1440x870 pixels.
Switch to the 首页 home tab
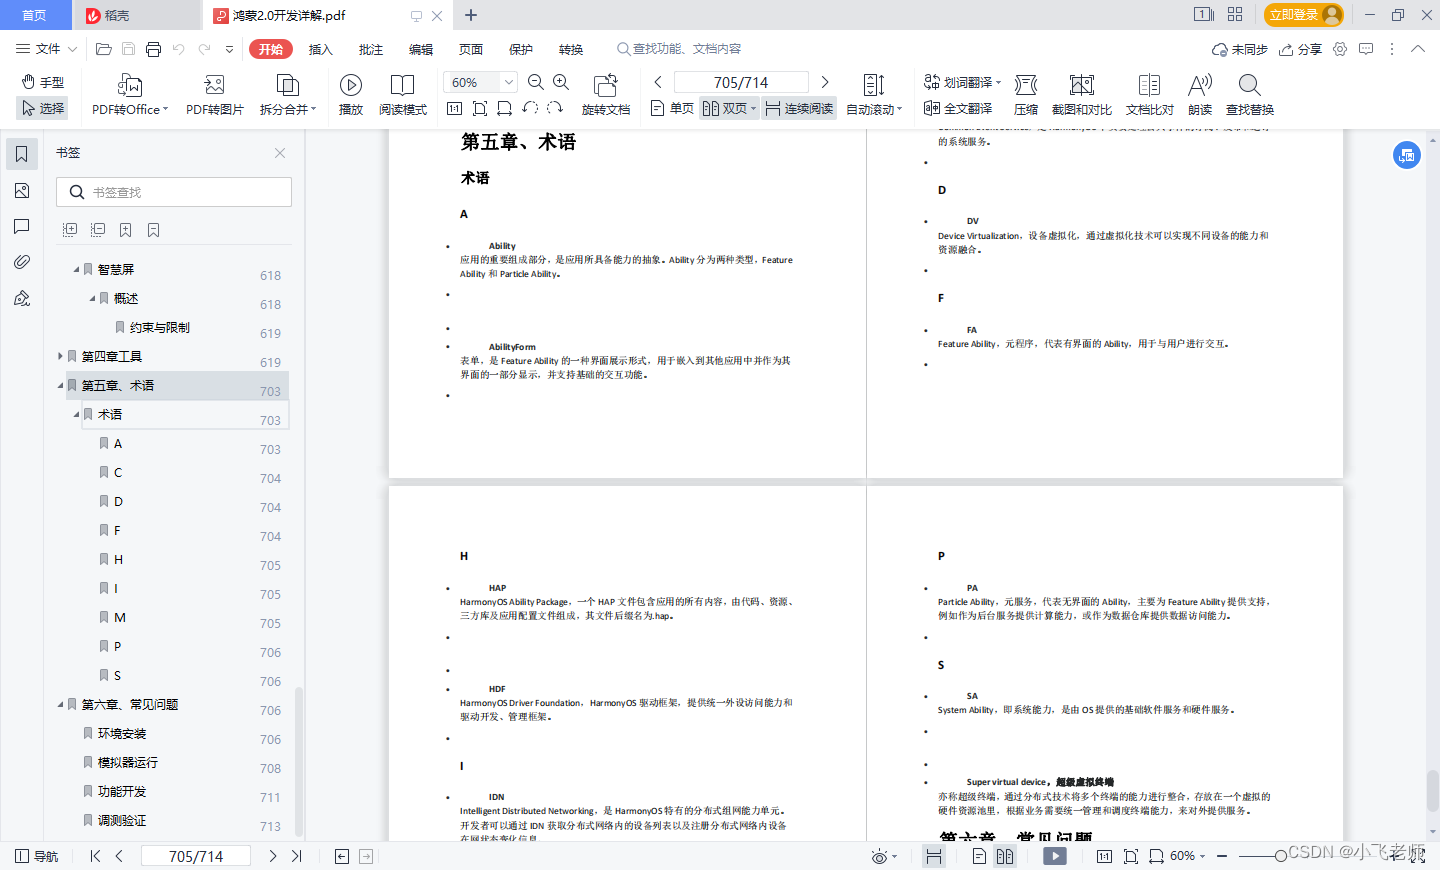[x=35, y=15]
